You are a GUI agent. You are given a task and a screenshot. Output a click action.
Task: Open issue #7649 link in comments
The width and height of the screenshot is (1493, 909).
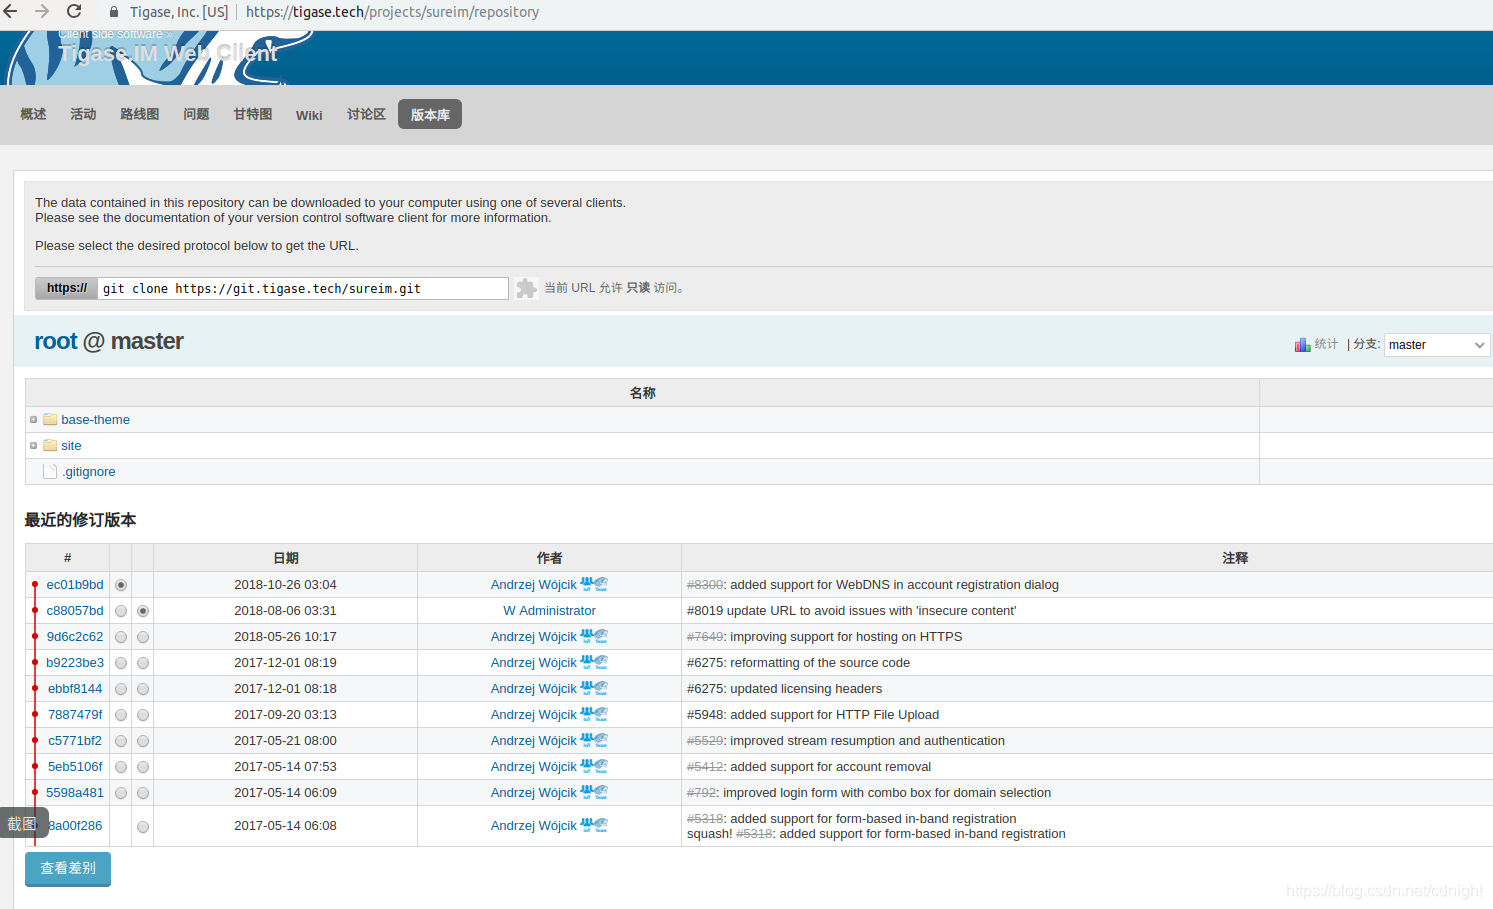(x=705, y=636)
